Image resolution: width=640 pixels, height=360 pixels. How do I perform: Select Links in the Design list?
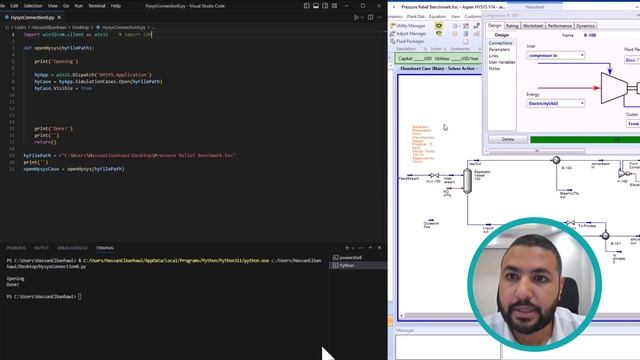(x=493, y=56)
